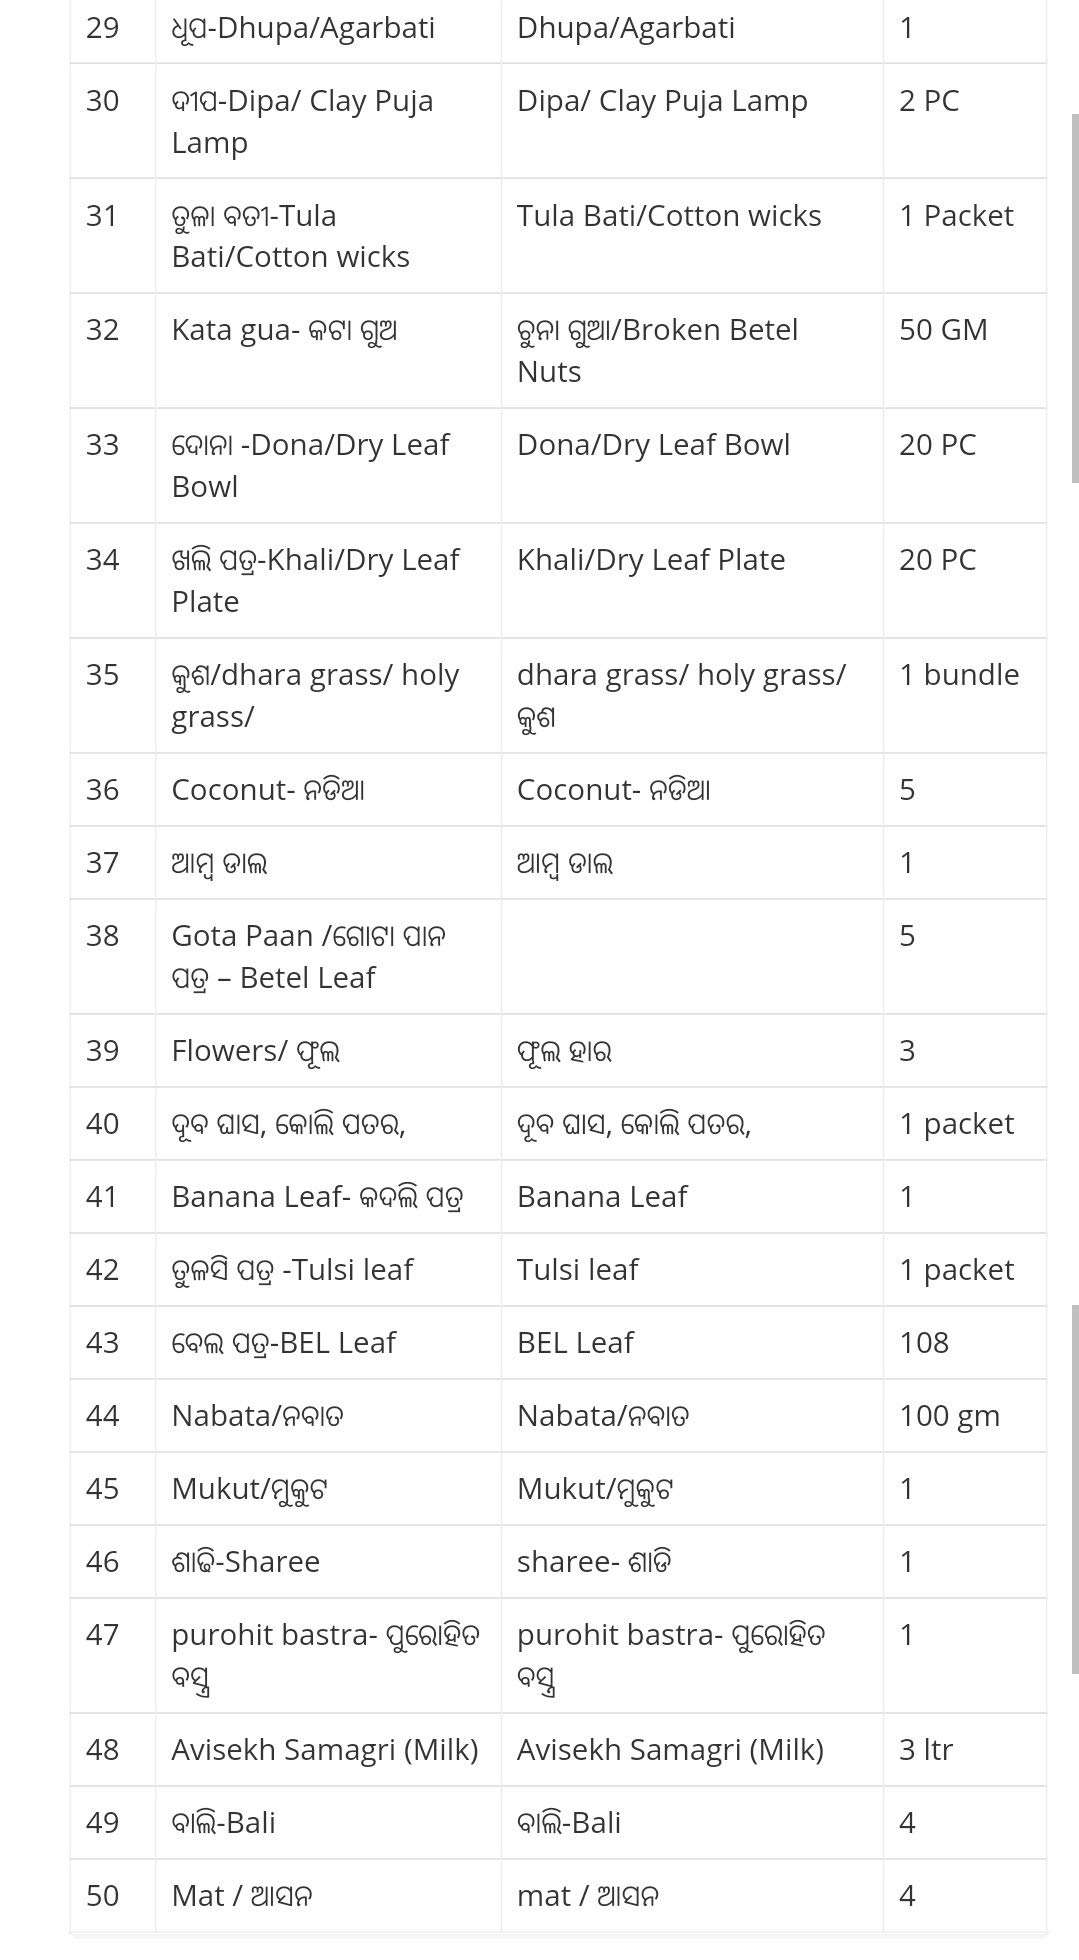Click the "1 bundle" quantity cell
The width and height of the screenshot is (1079, 1960).
tap(959, 675)
